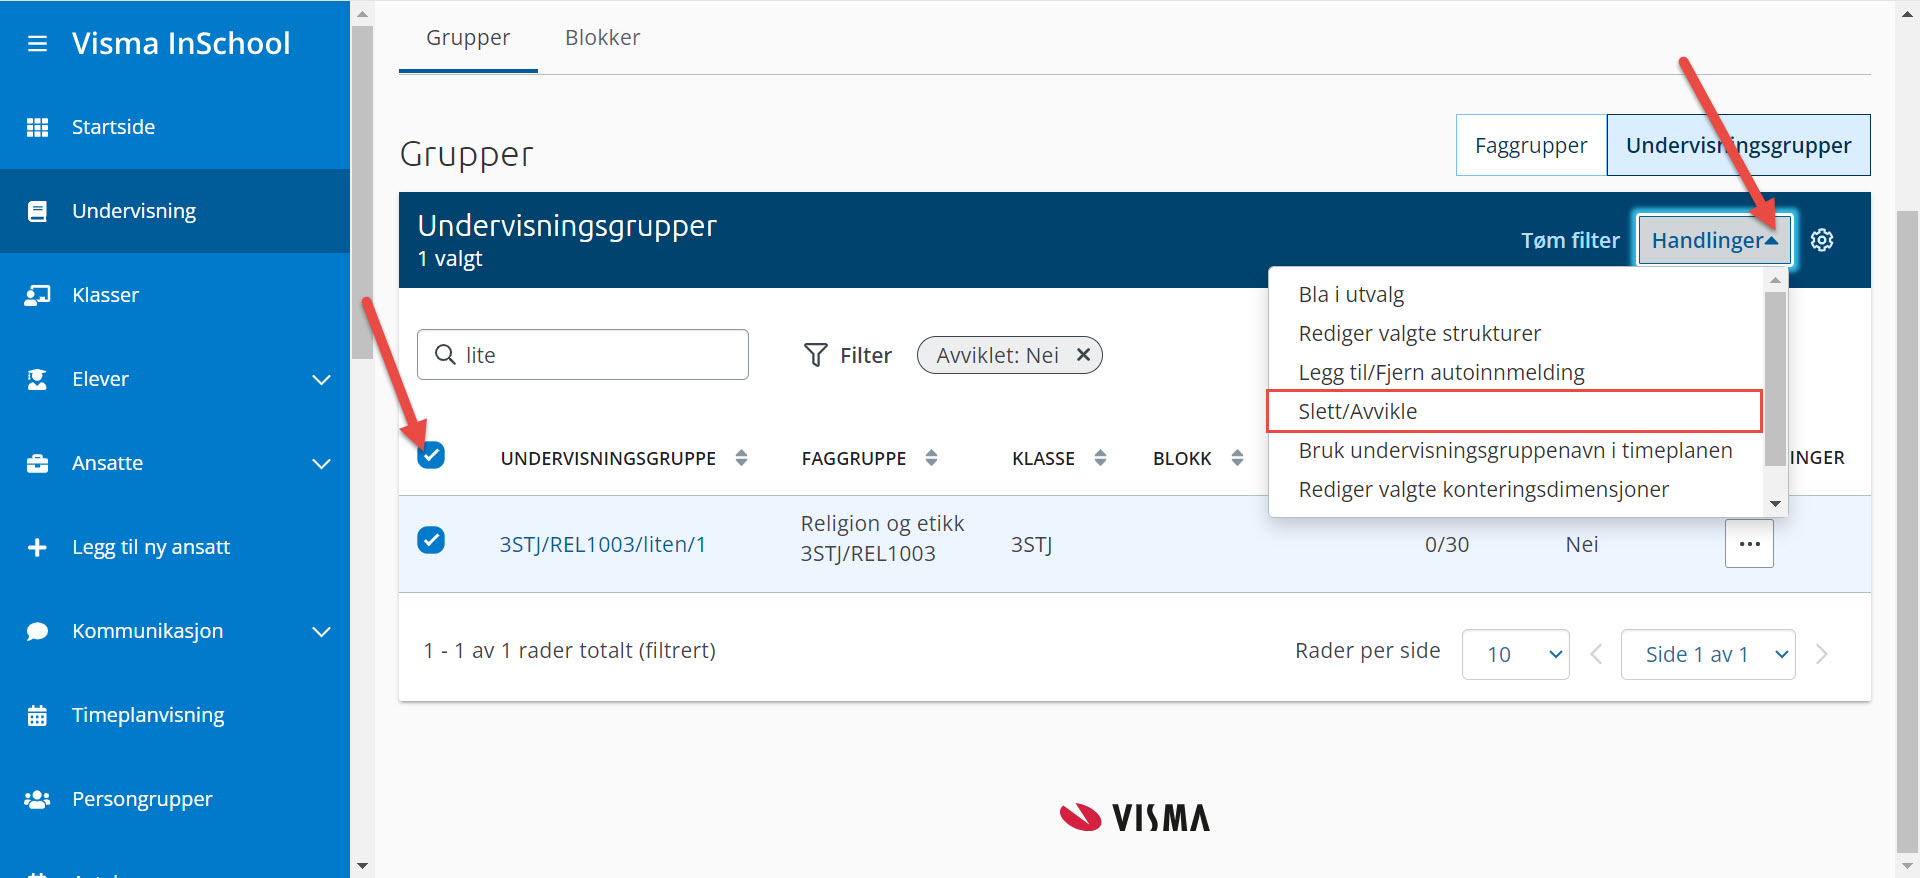Click the Undervisningsgrupper toggle button
The width and height of the screenshot is (1920, 878).
pyautogui.click(x=1738, y=145)
